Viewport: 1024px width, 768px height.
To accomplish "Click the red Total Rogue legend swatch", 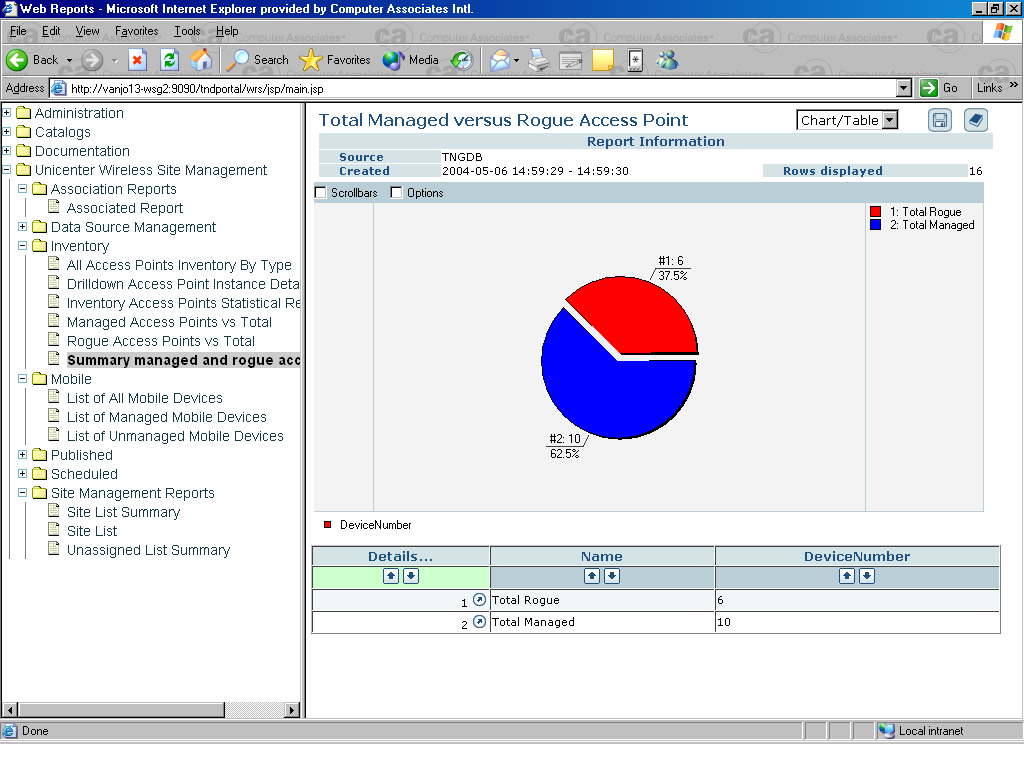I will (x=876, y=212).
